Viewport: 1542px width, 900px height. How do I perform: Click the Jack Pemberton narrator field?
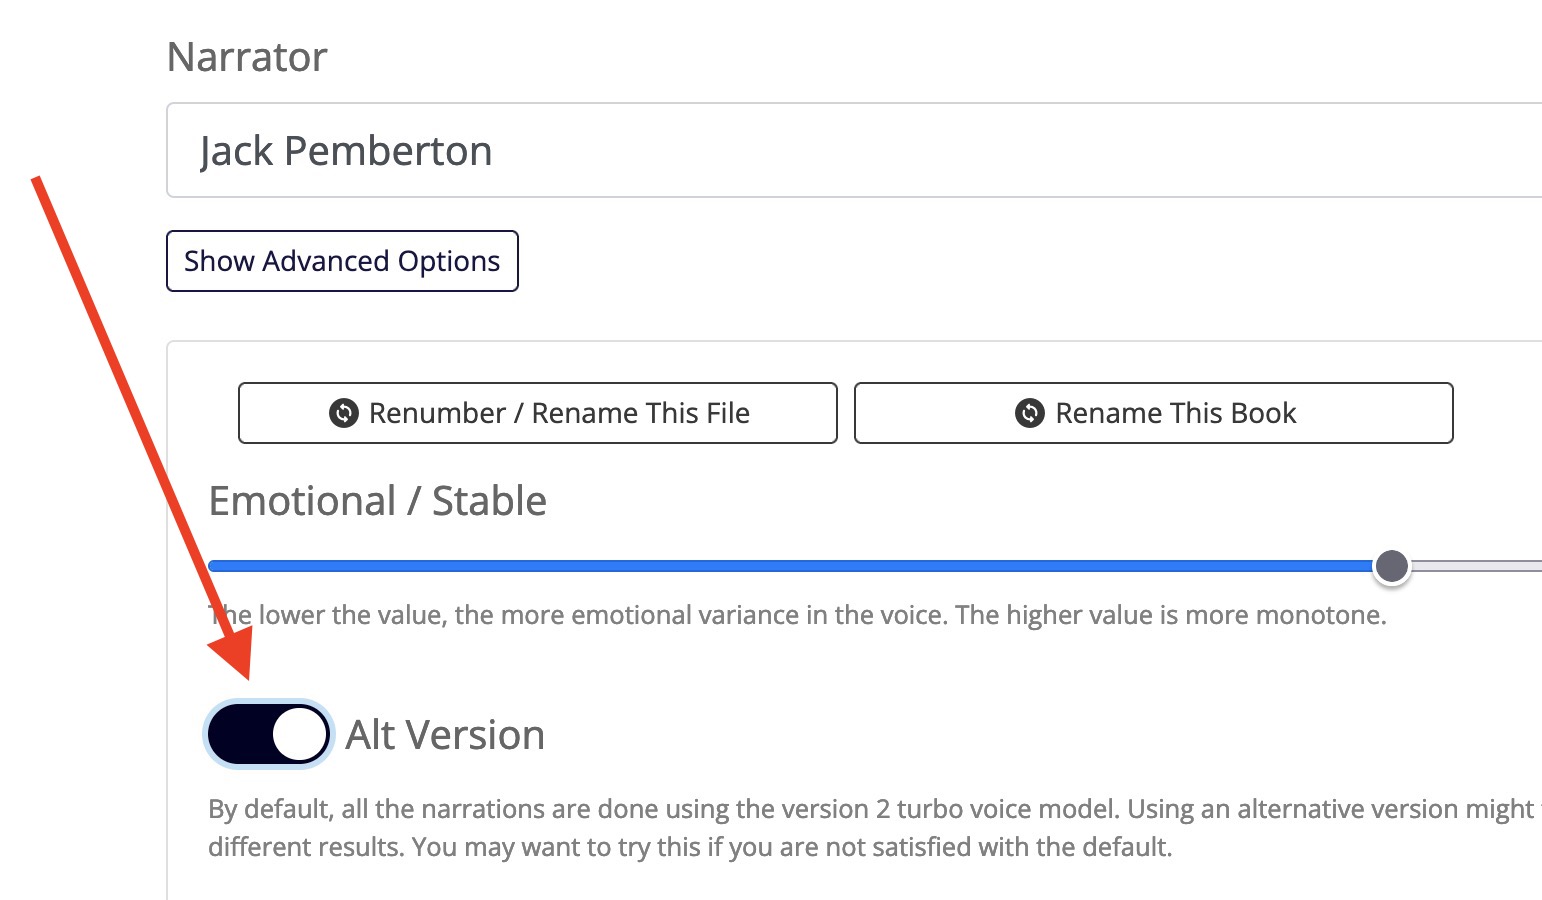tap(854, 150)
